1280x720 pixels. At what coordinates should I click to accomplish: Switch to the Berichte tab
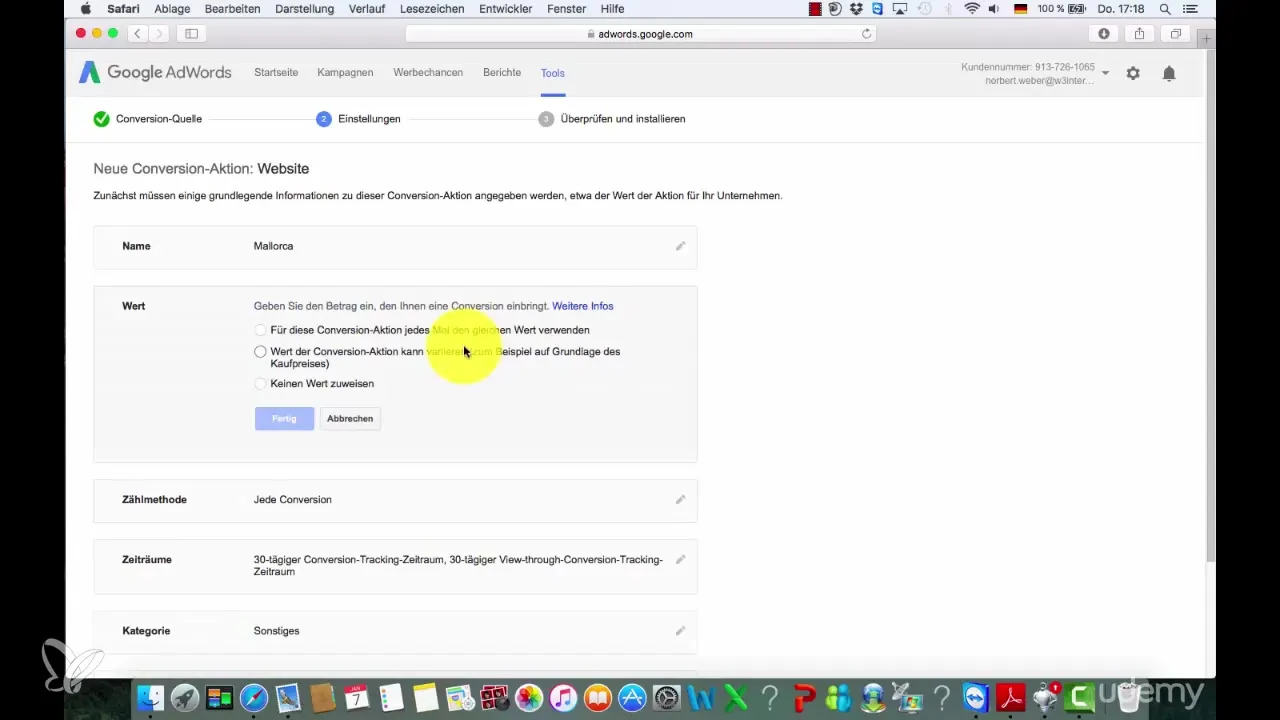pos(502,73)
